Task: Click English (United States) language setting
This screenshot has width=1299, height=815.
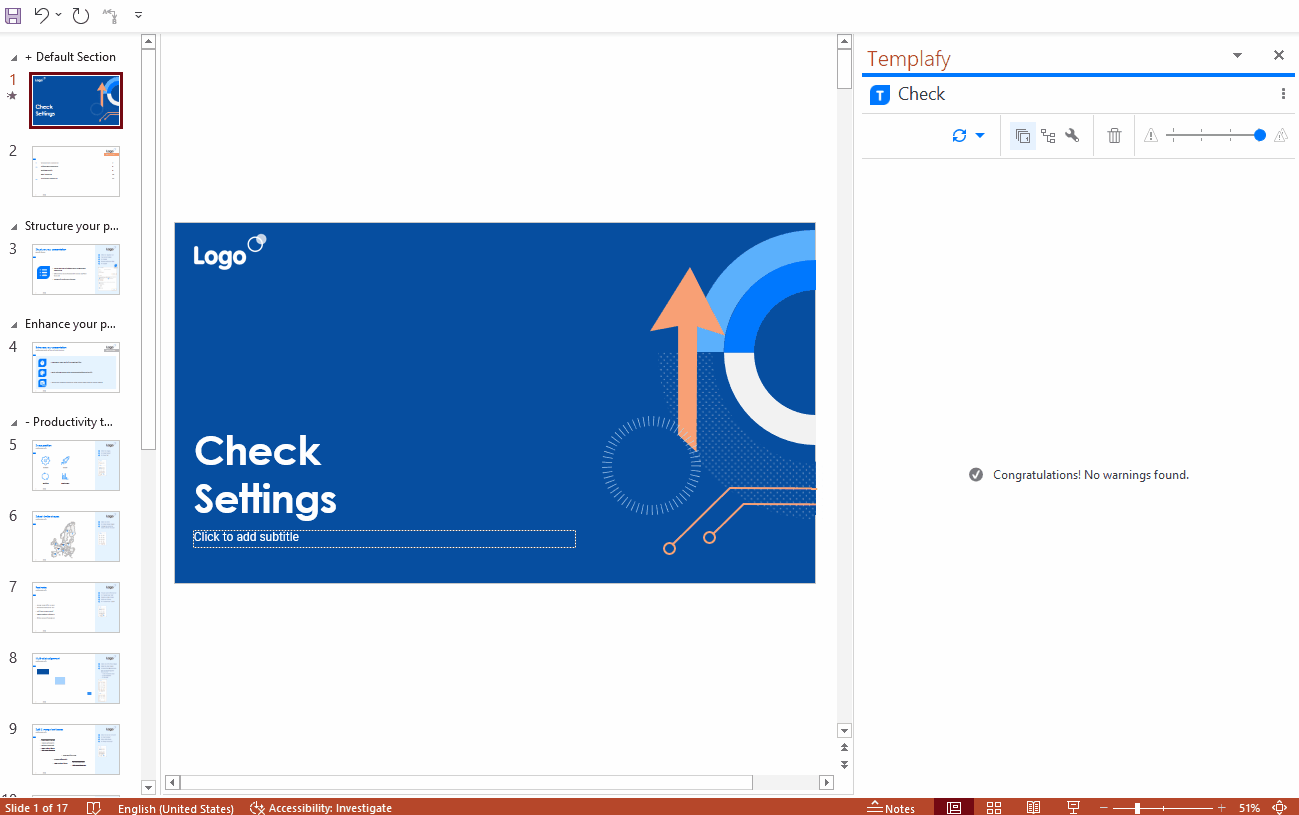Action: [176, 808]
